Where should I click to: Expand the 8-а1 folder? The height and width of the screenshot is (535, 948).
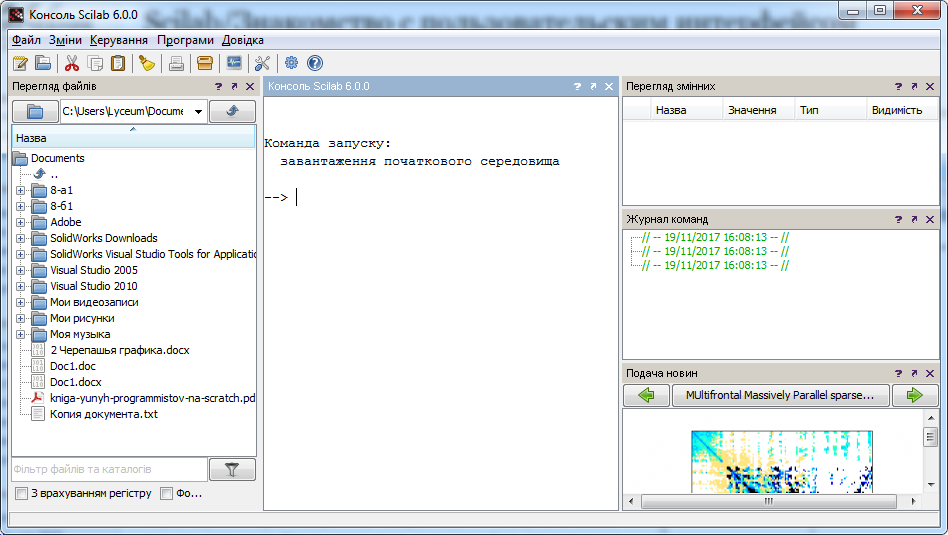[x=21, y=190]
